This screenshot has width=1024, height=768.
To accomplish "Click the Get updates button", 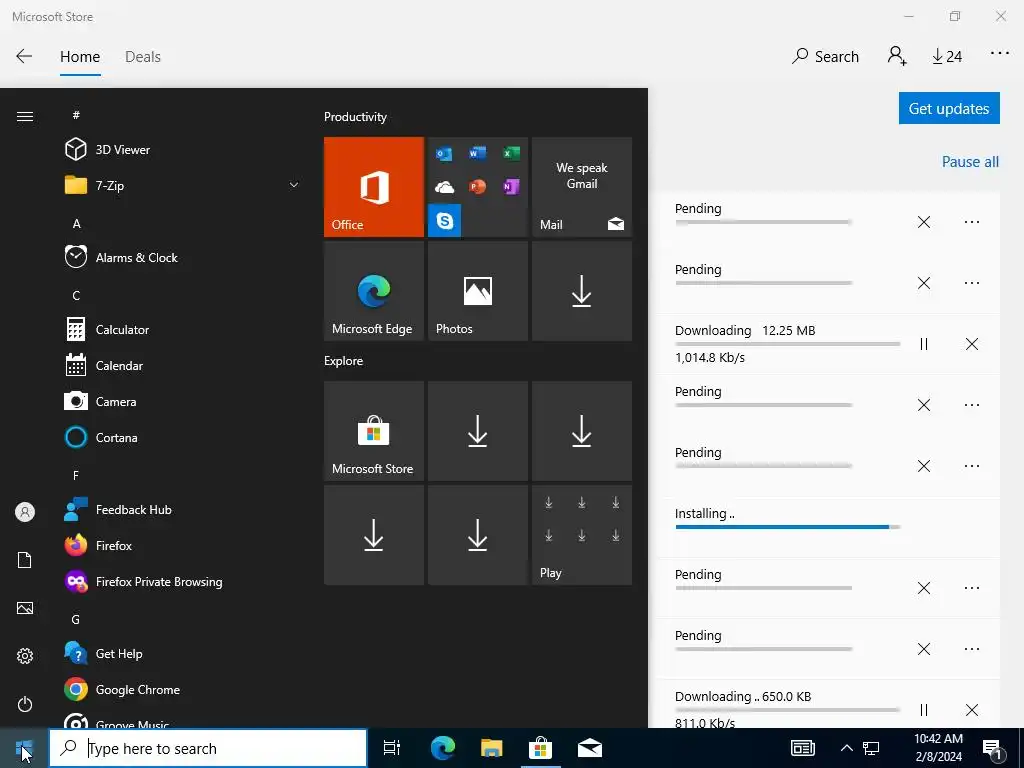I will tap(949, 108).
